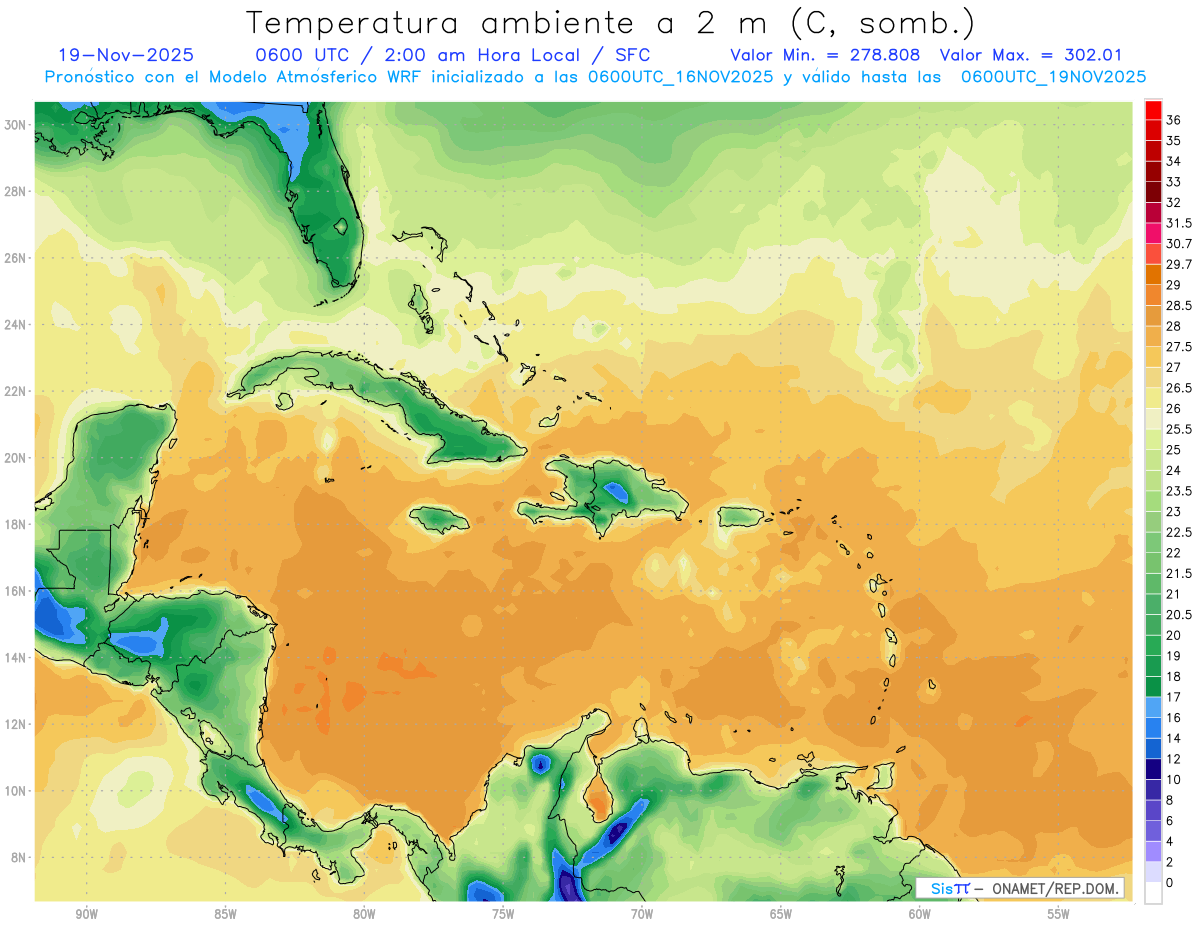Click the '24N' latitude label
This screenshot has width=1200, height=927.
click(x=15, y=325)
